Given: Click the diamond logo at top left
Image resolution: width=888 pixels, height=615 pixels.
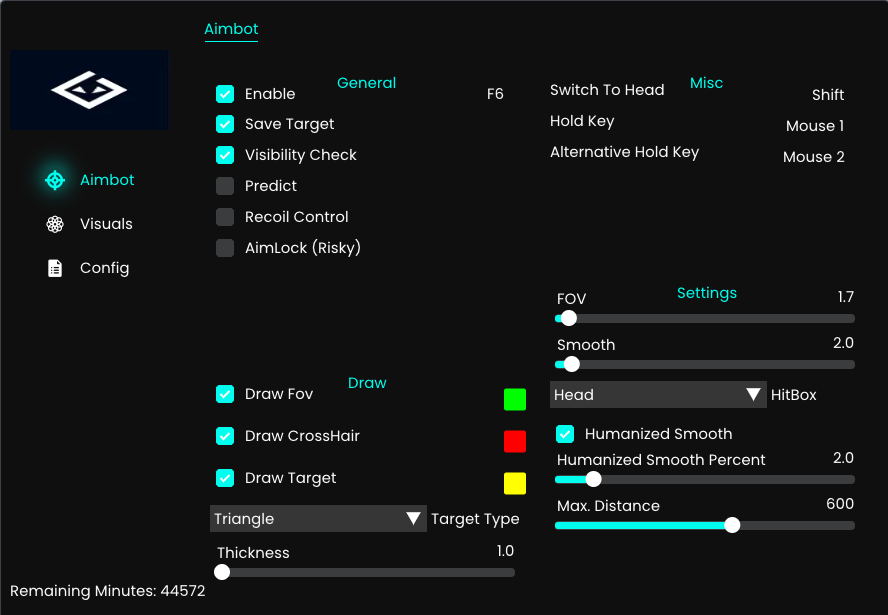Looking at the screenshot, I should click(89, 89).
